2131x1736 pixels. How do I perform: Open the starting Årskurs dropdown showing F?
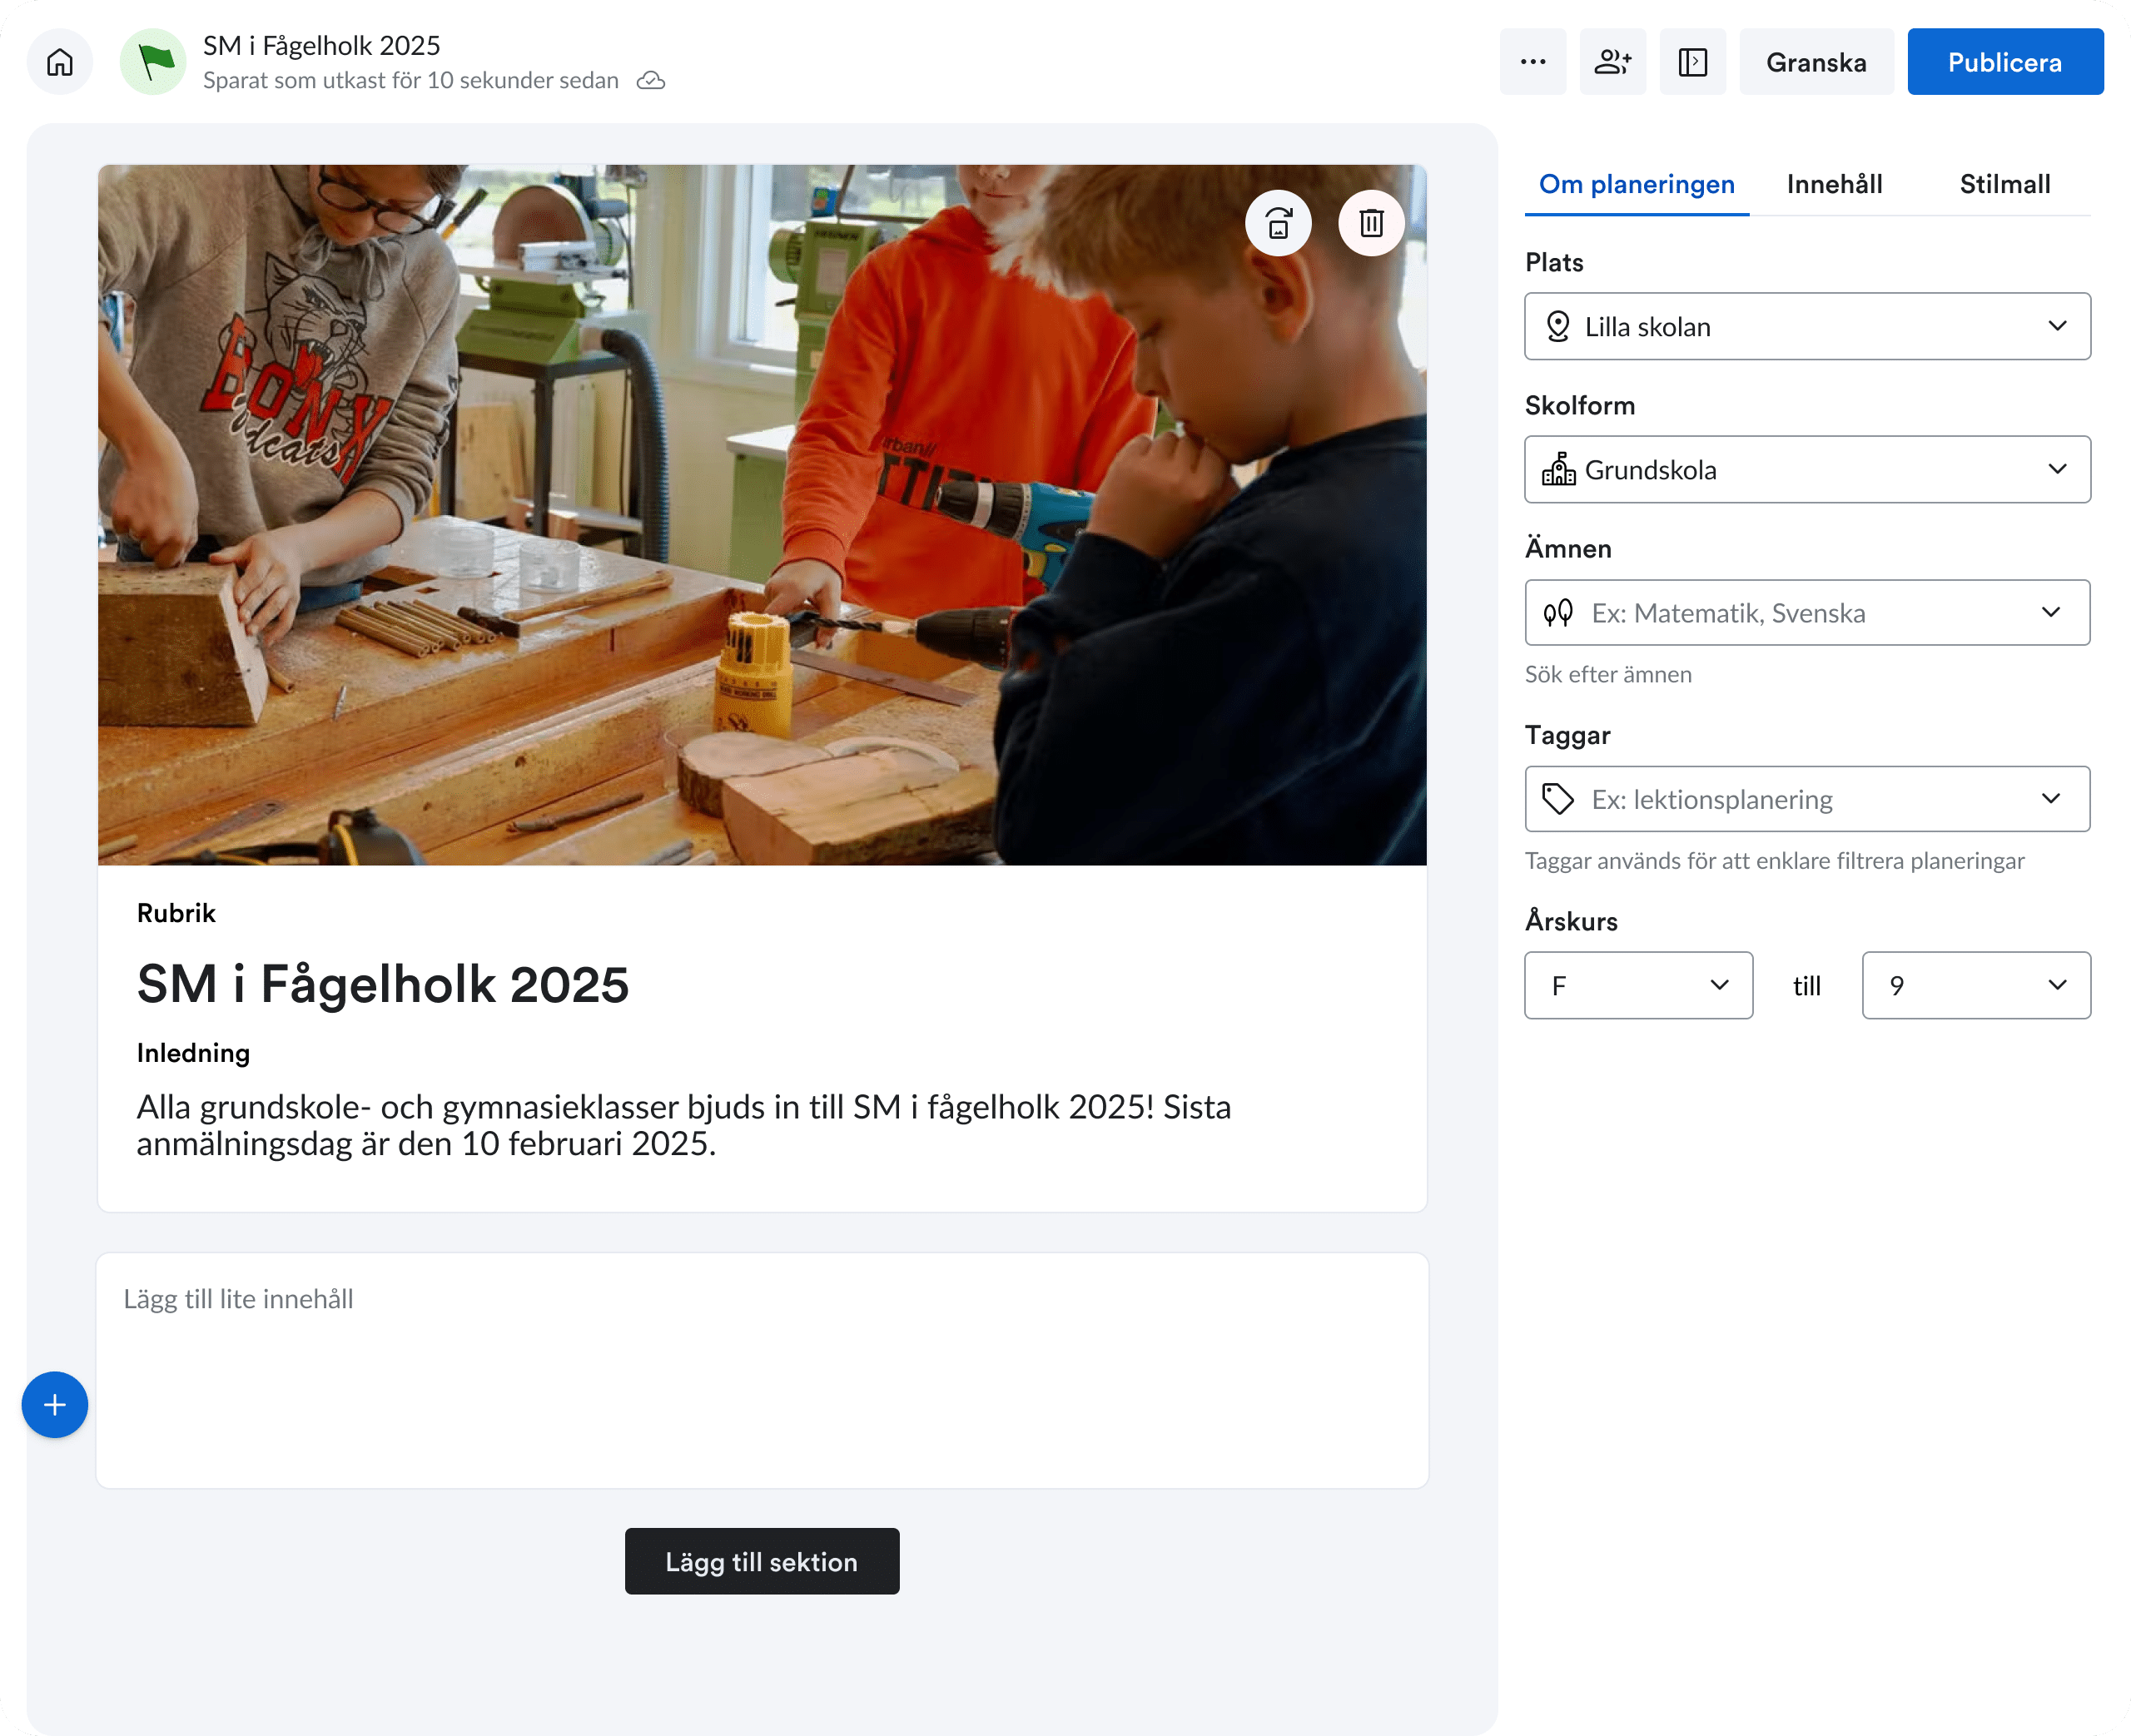pos(1637,985)
